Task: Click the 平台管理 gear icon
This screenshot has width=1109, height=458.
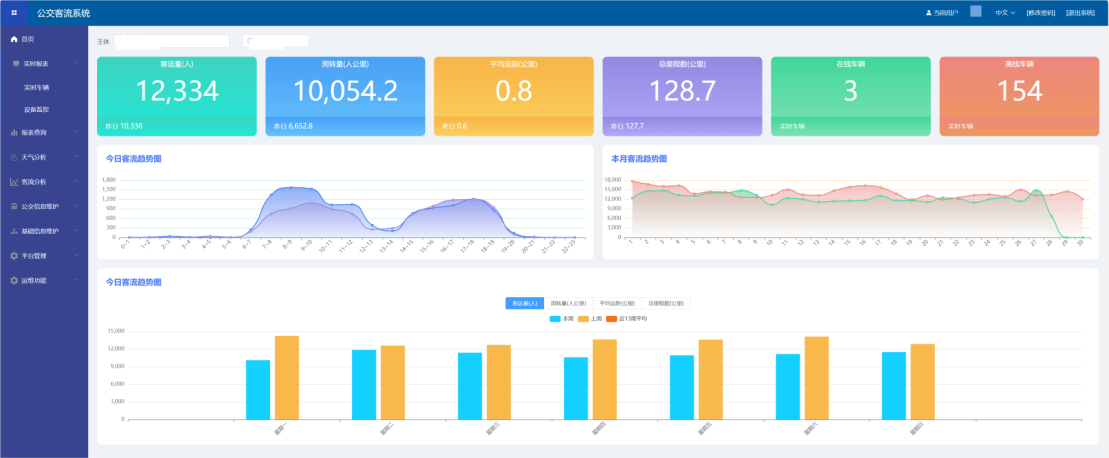Action: (14, 255)
